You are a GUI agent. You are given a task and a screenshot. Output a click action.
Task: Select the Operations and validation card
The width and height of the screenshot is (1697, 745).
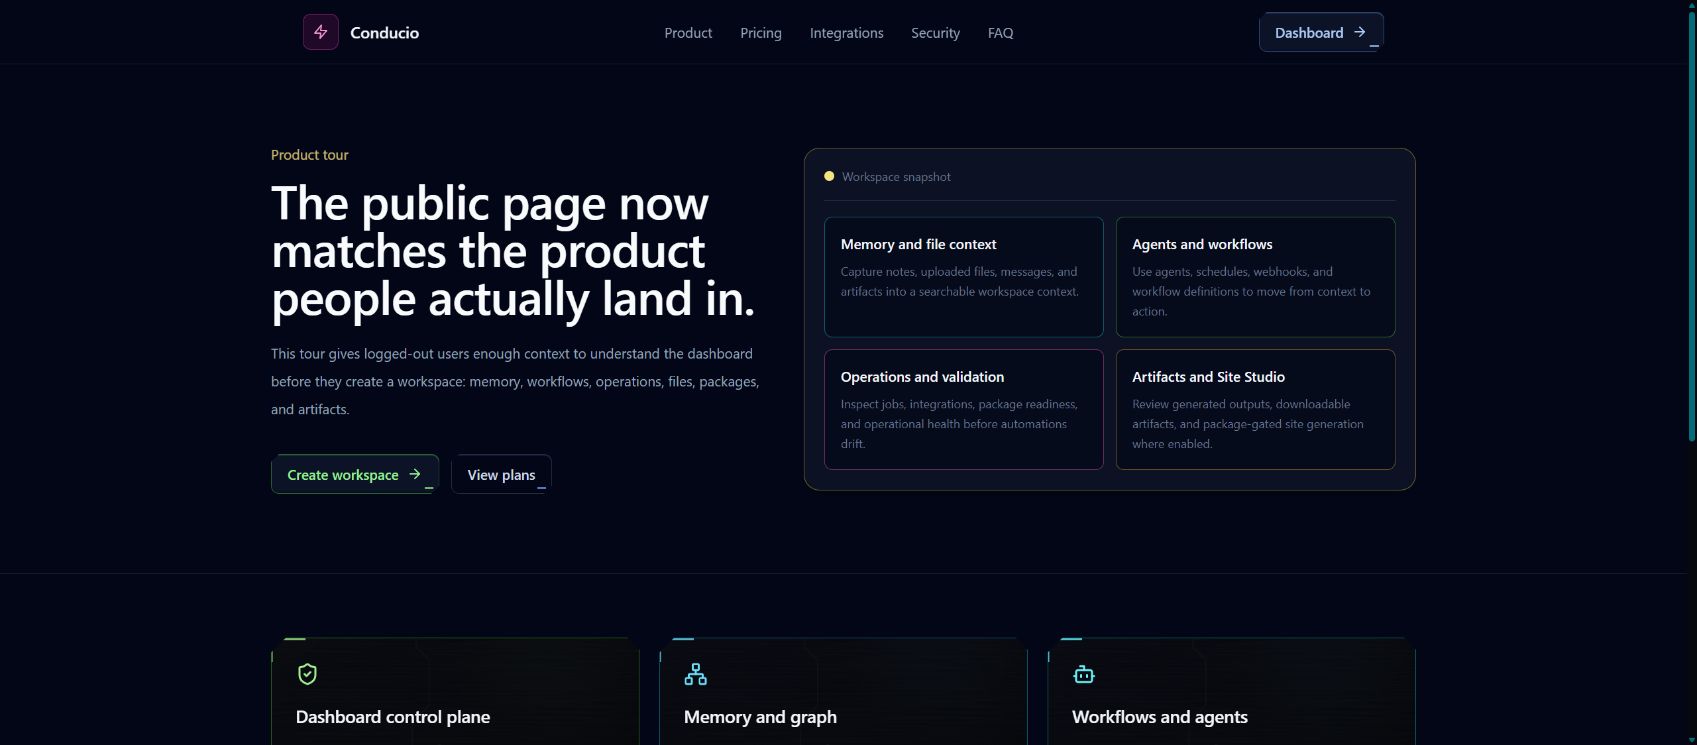(x=963, y=409)
